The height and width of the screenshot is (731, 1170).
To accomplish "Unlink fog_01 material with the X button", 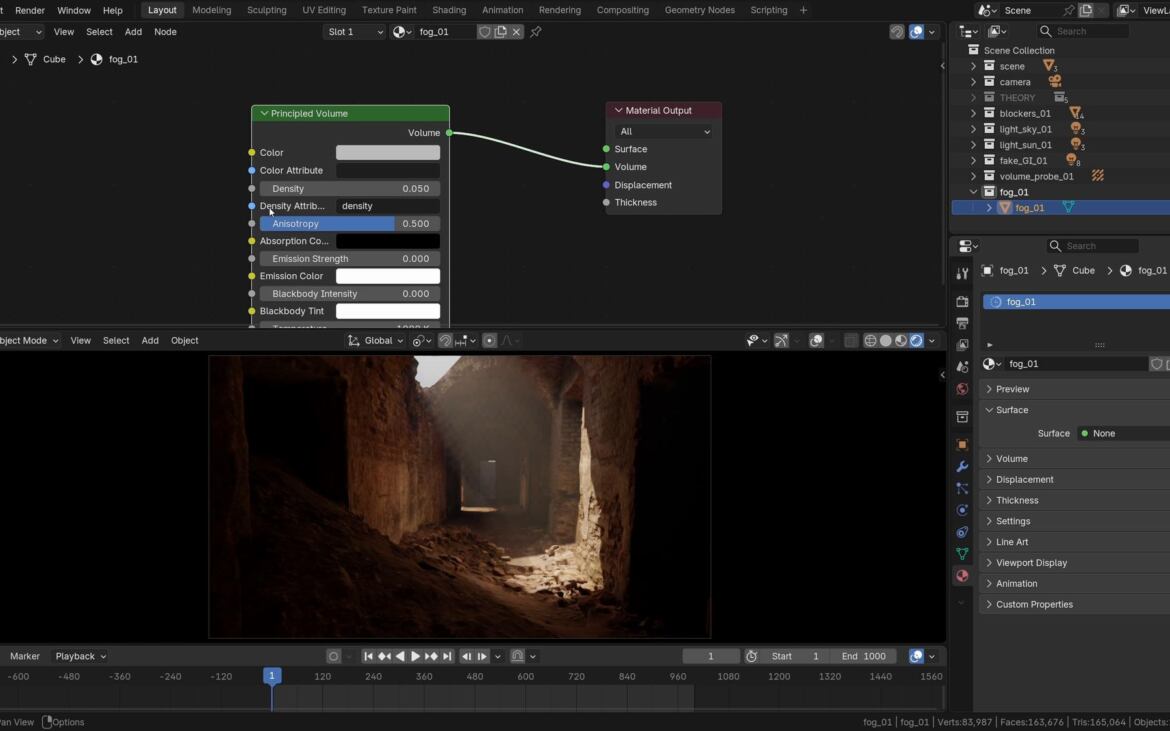I will (516, 32).
